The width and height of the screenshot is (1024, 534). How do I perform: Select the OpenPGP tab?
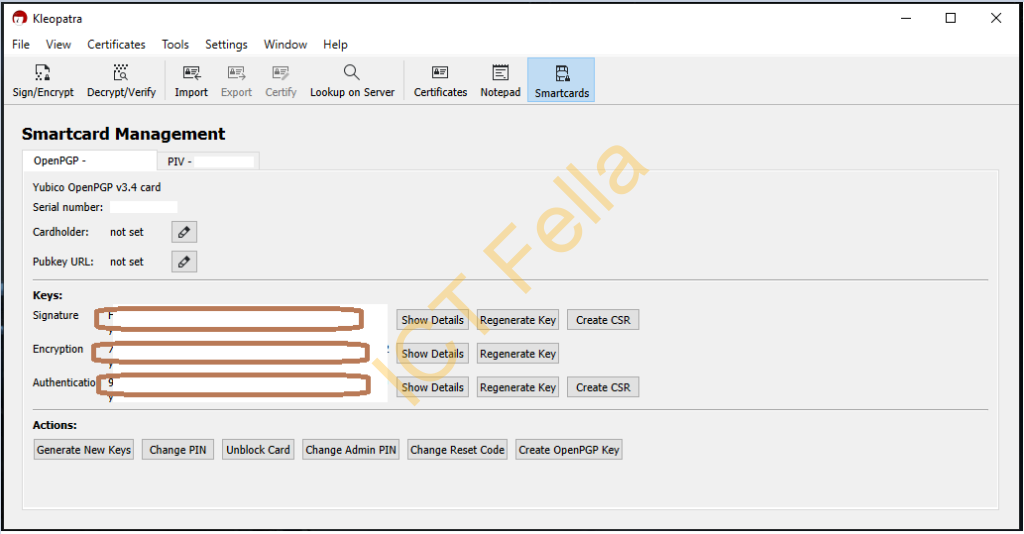[90, 161]
